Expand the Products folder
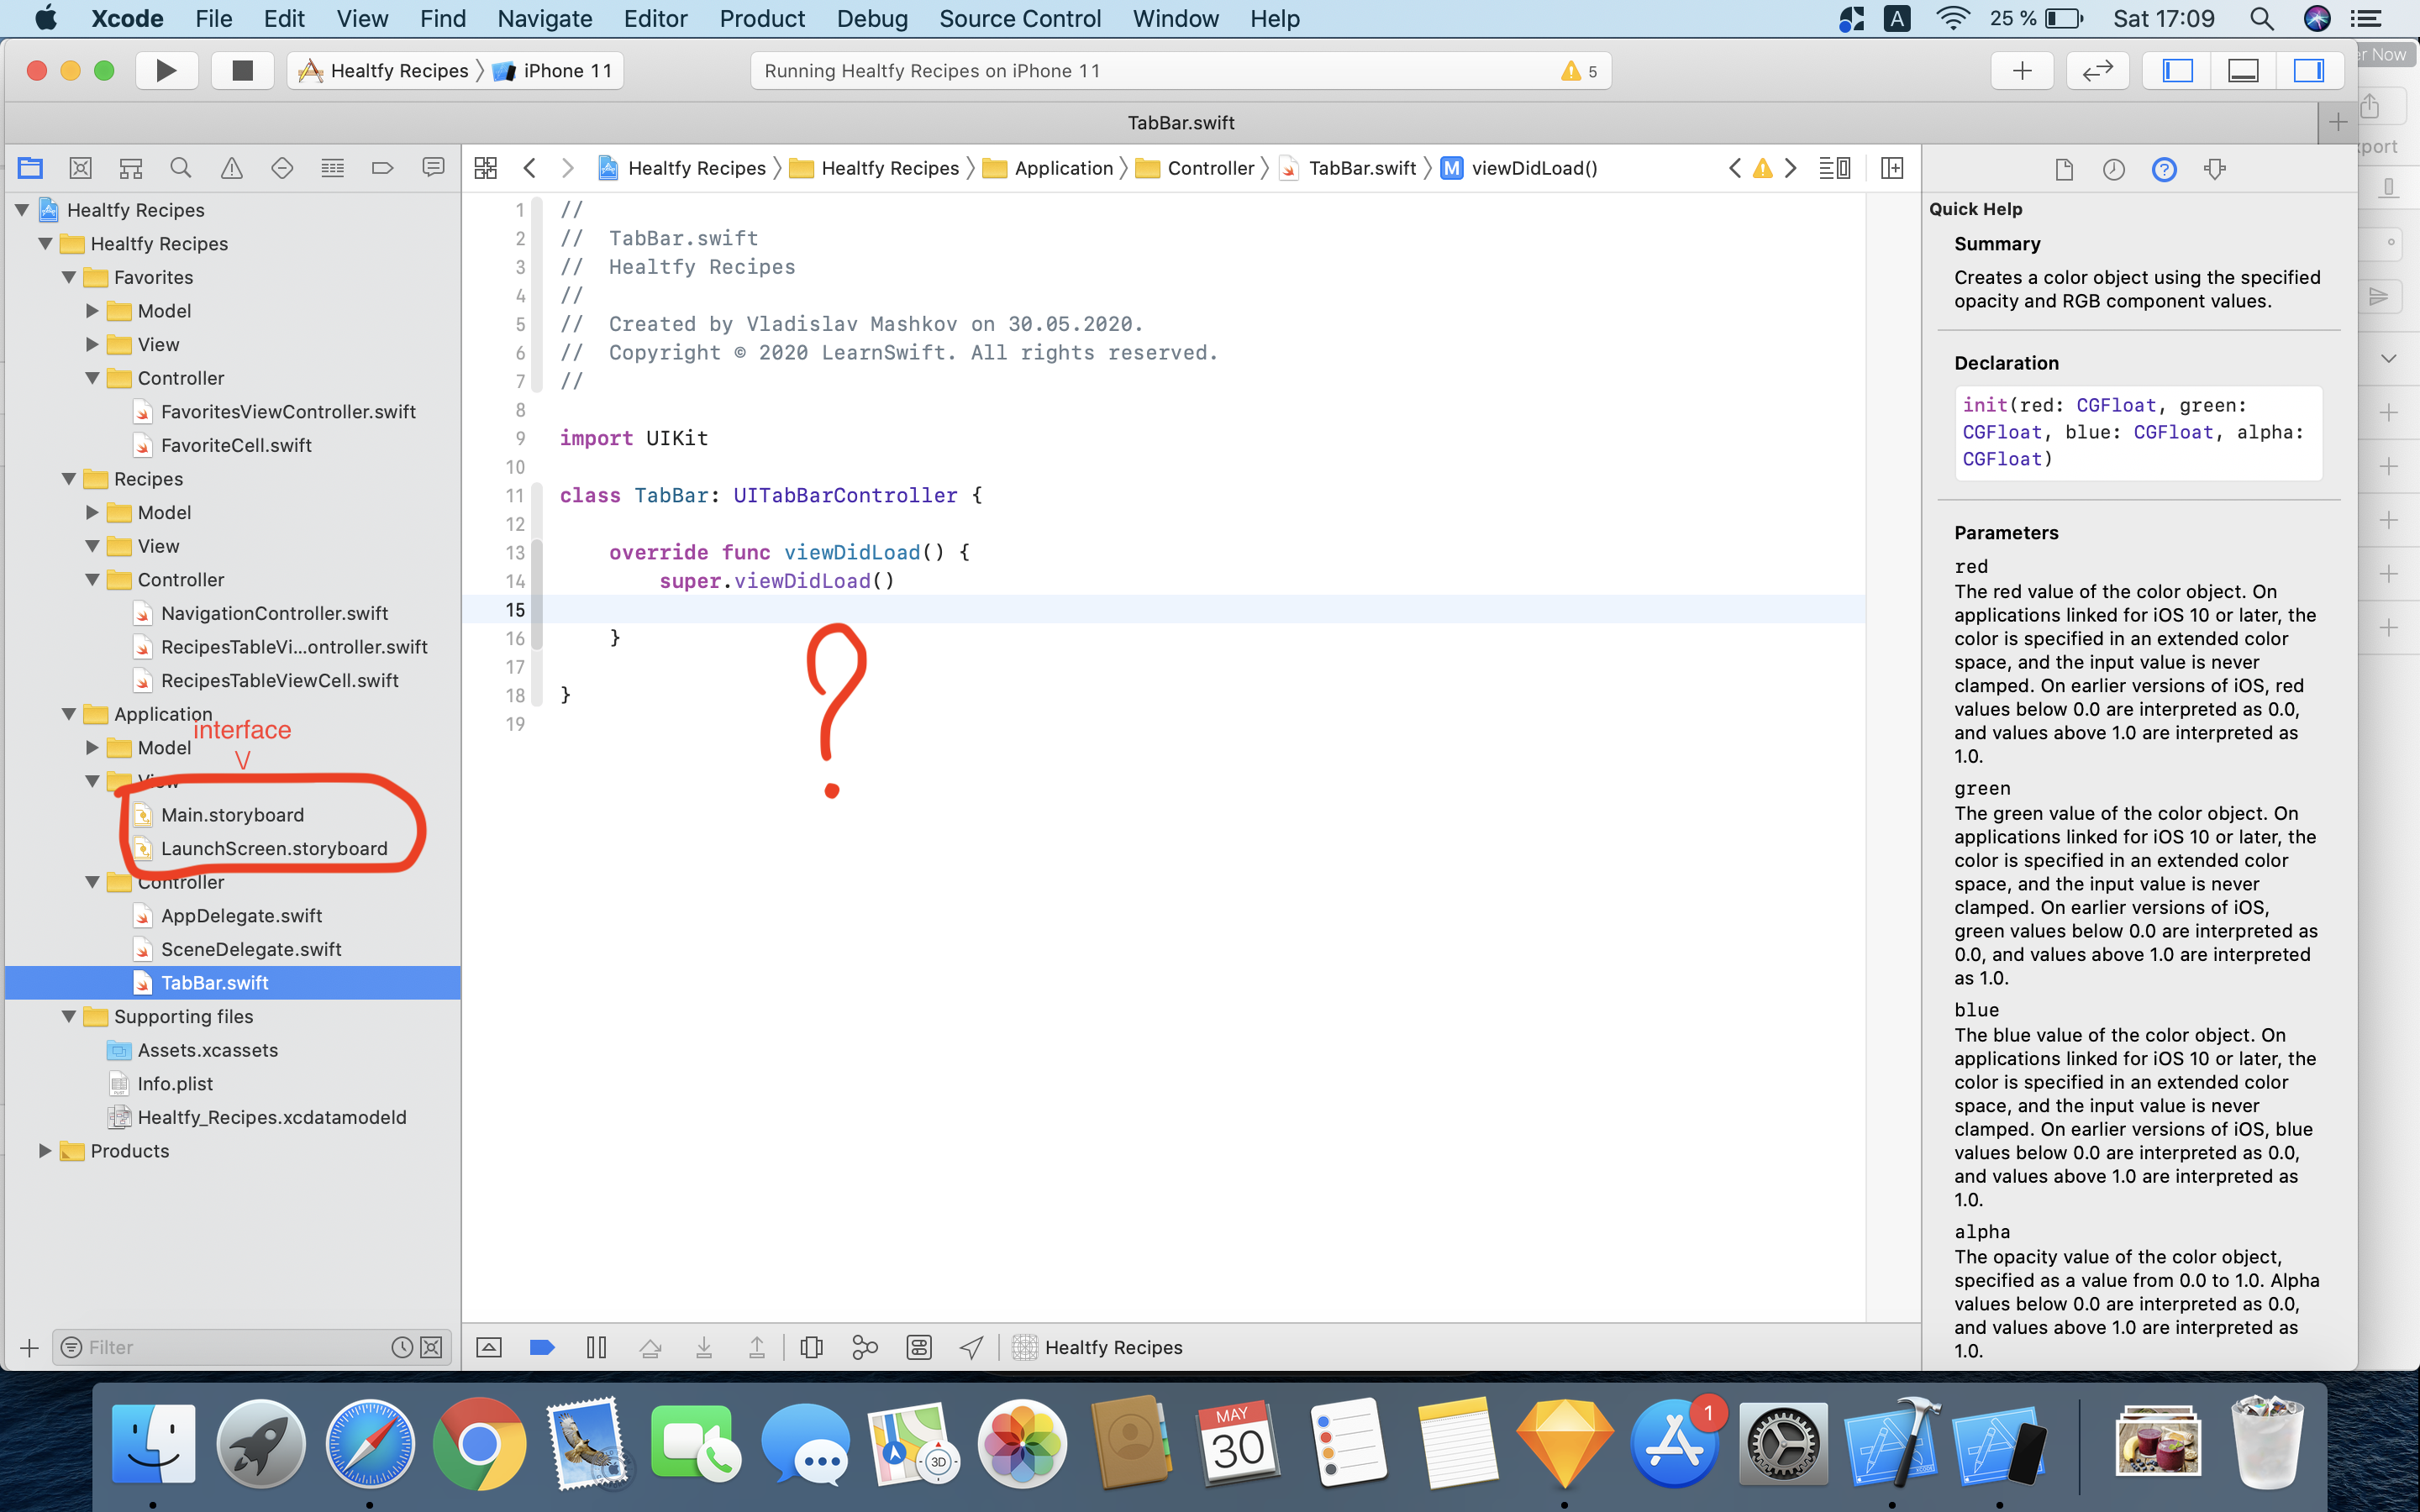This screenshot has width=2420, height=1512. coord(45,1151)
